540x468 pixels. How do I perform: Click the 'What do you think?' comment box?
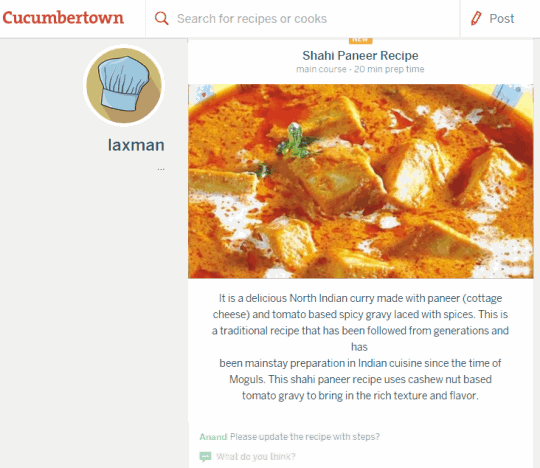click(x=256, y=457)
